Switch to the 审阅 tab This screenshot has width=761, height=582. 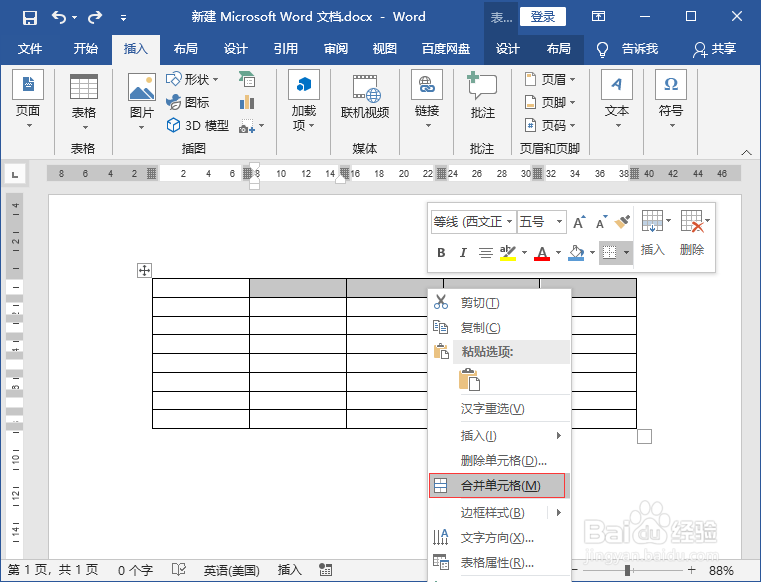(x=336, y=49)
